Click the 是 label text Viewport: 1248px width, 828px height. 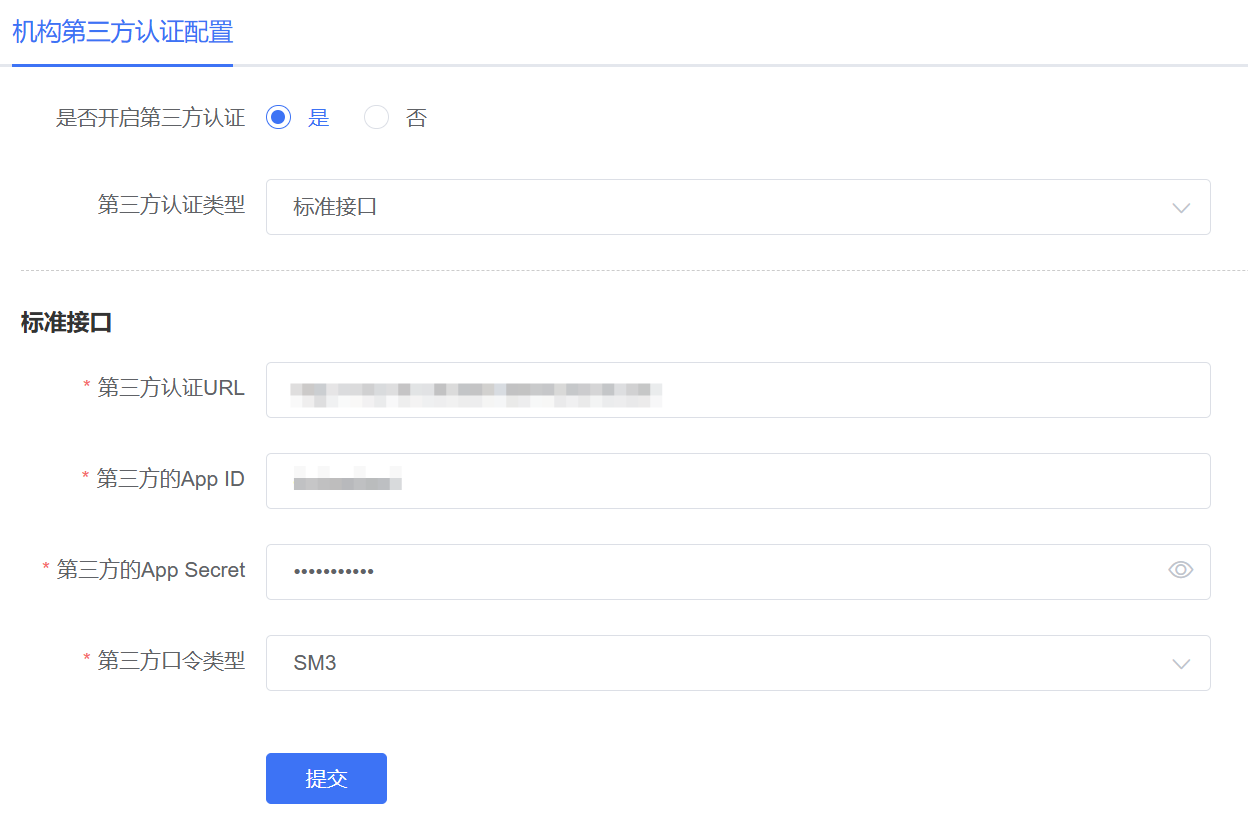tap(318, 118)
